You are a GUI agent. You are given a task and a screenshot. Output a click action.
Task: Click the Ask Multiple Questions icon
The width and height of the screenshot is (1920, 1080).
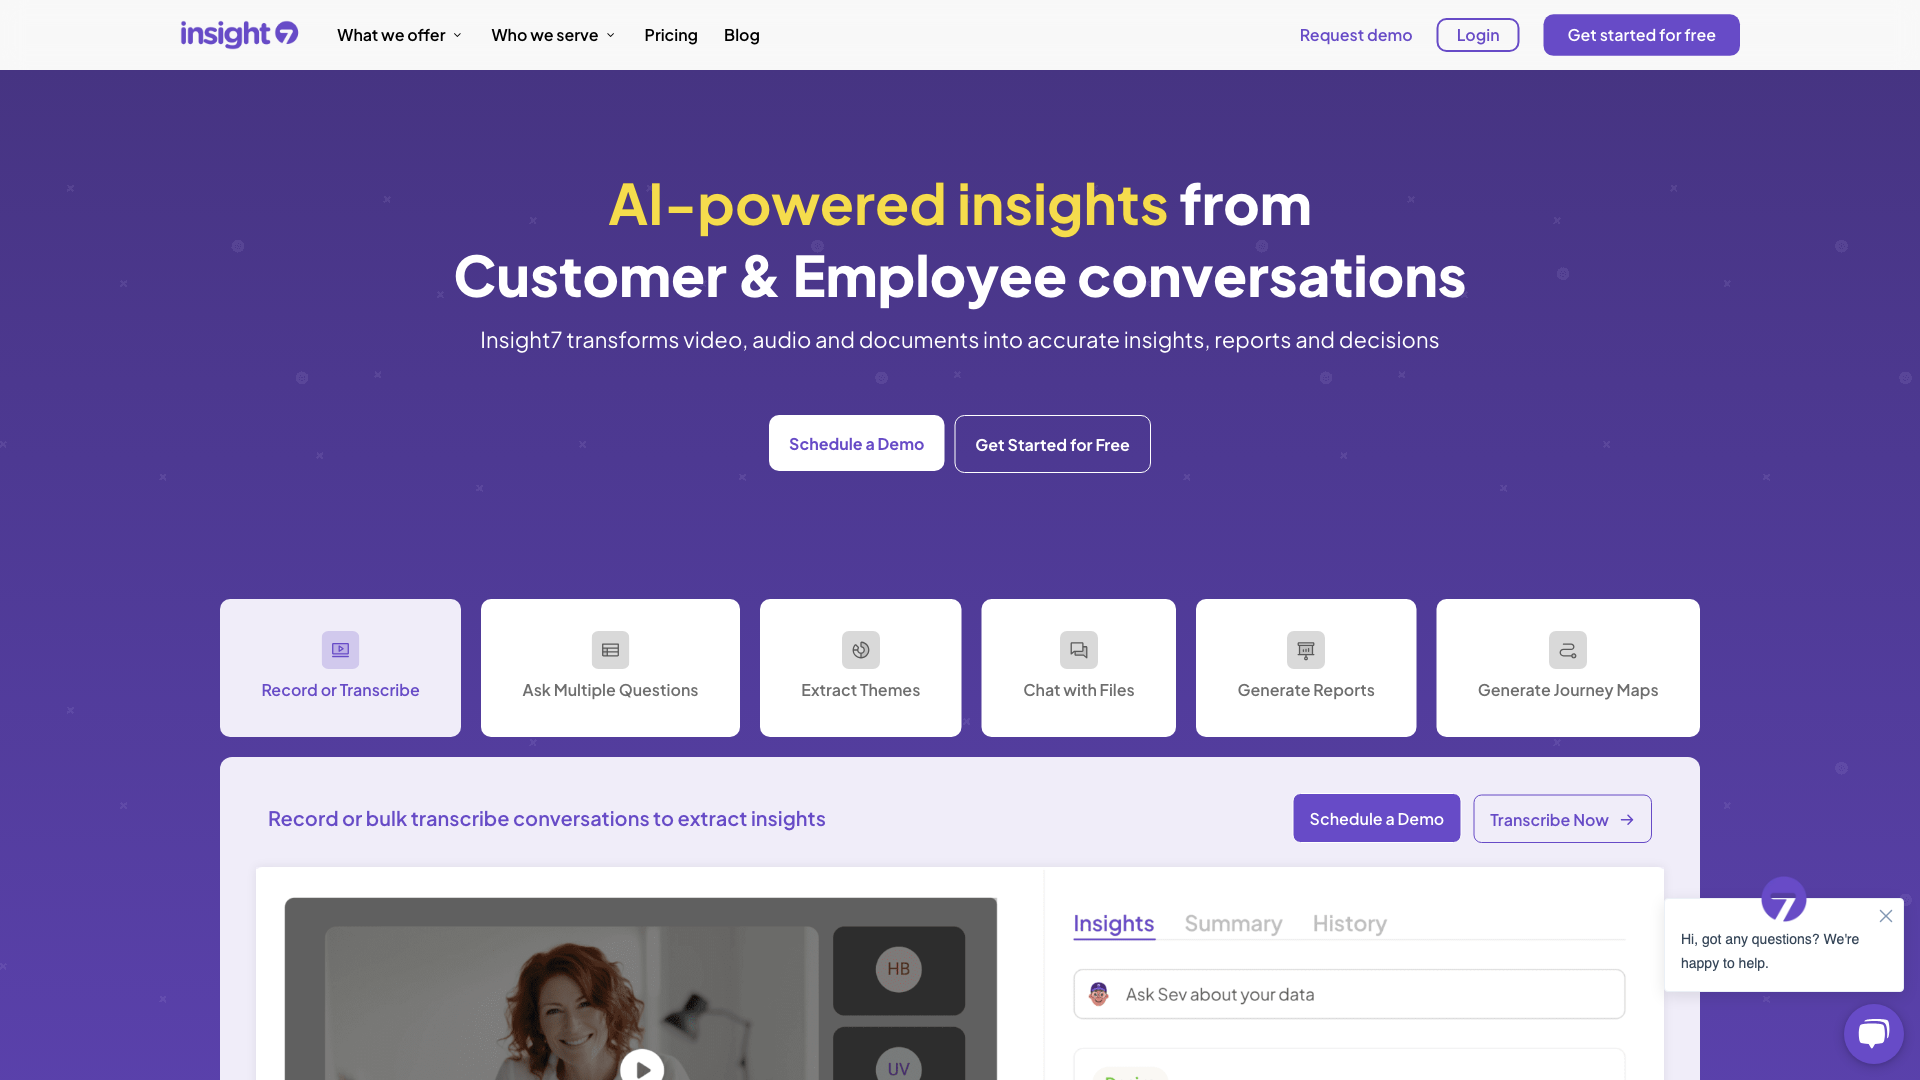coord(609,650)
